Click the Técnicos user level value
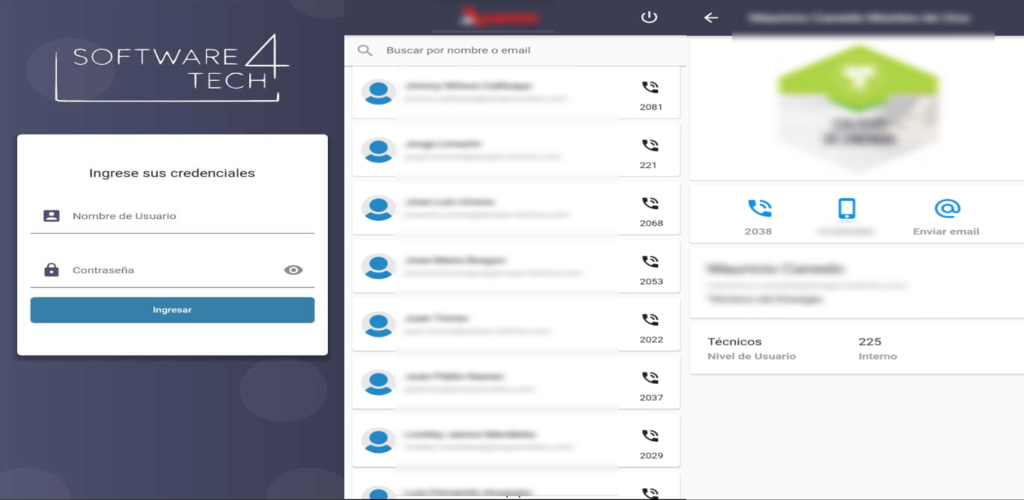The image size is (1024, 500). pos(735,341)
